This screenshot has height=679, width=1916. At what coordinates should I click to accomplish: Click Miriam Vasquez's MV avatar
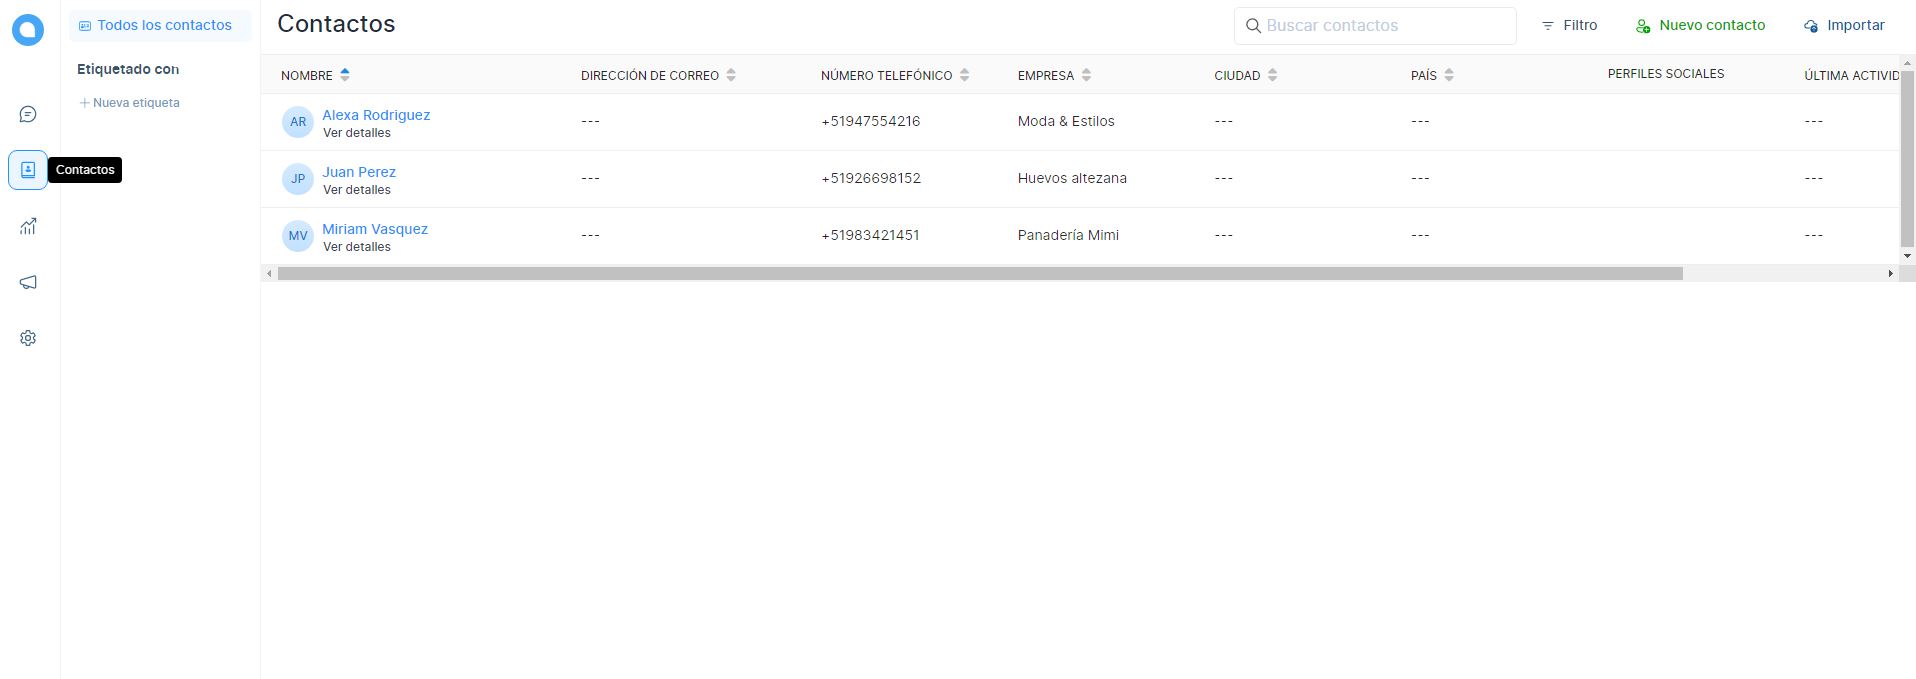(x=298, y=236)
